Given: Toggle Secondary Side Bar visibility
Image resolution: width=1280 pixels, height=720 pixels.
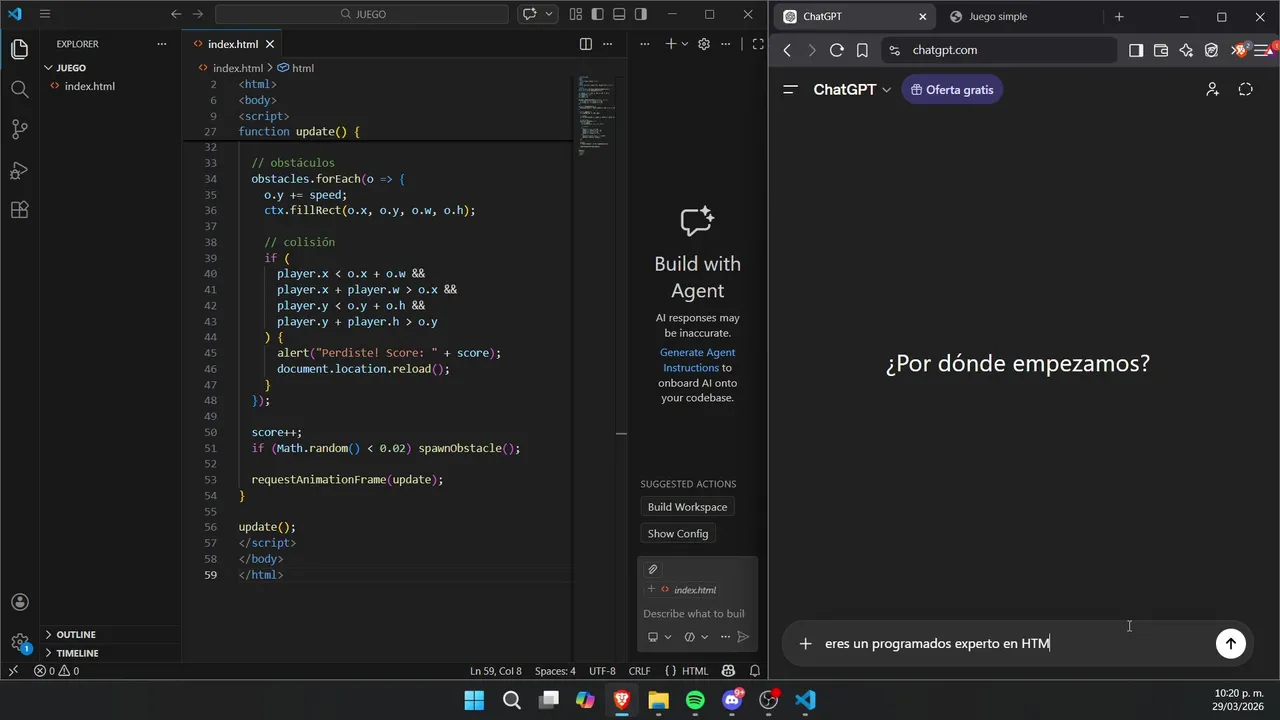Looking at the screenshot, I should pyautogui.click(x=641, y=14).
